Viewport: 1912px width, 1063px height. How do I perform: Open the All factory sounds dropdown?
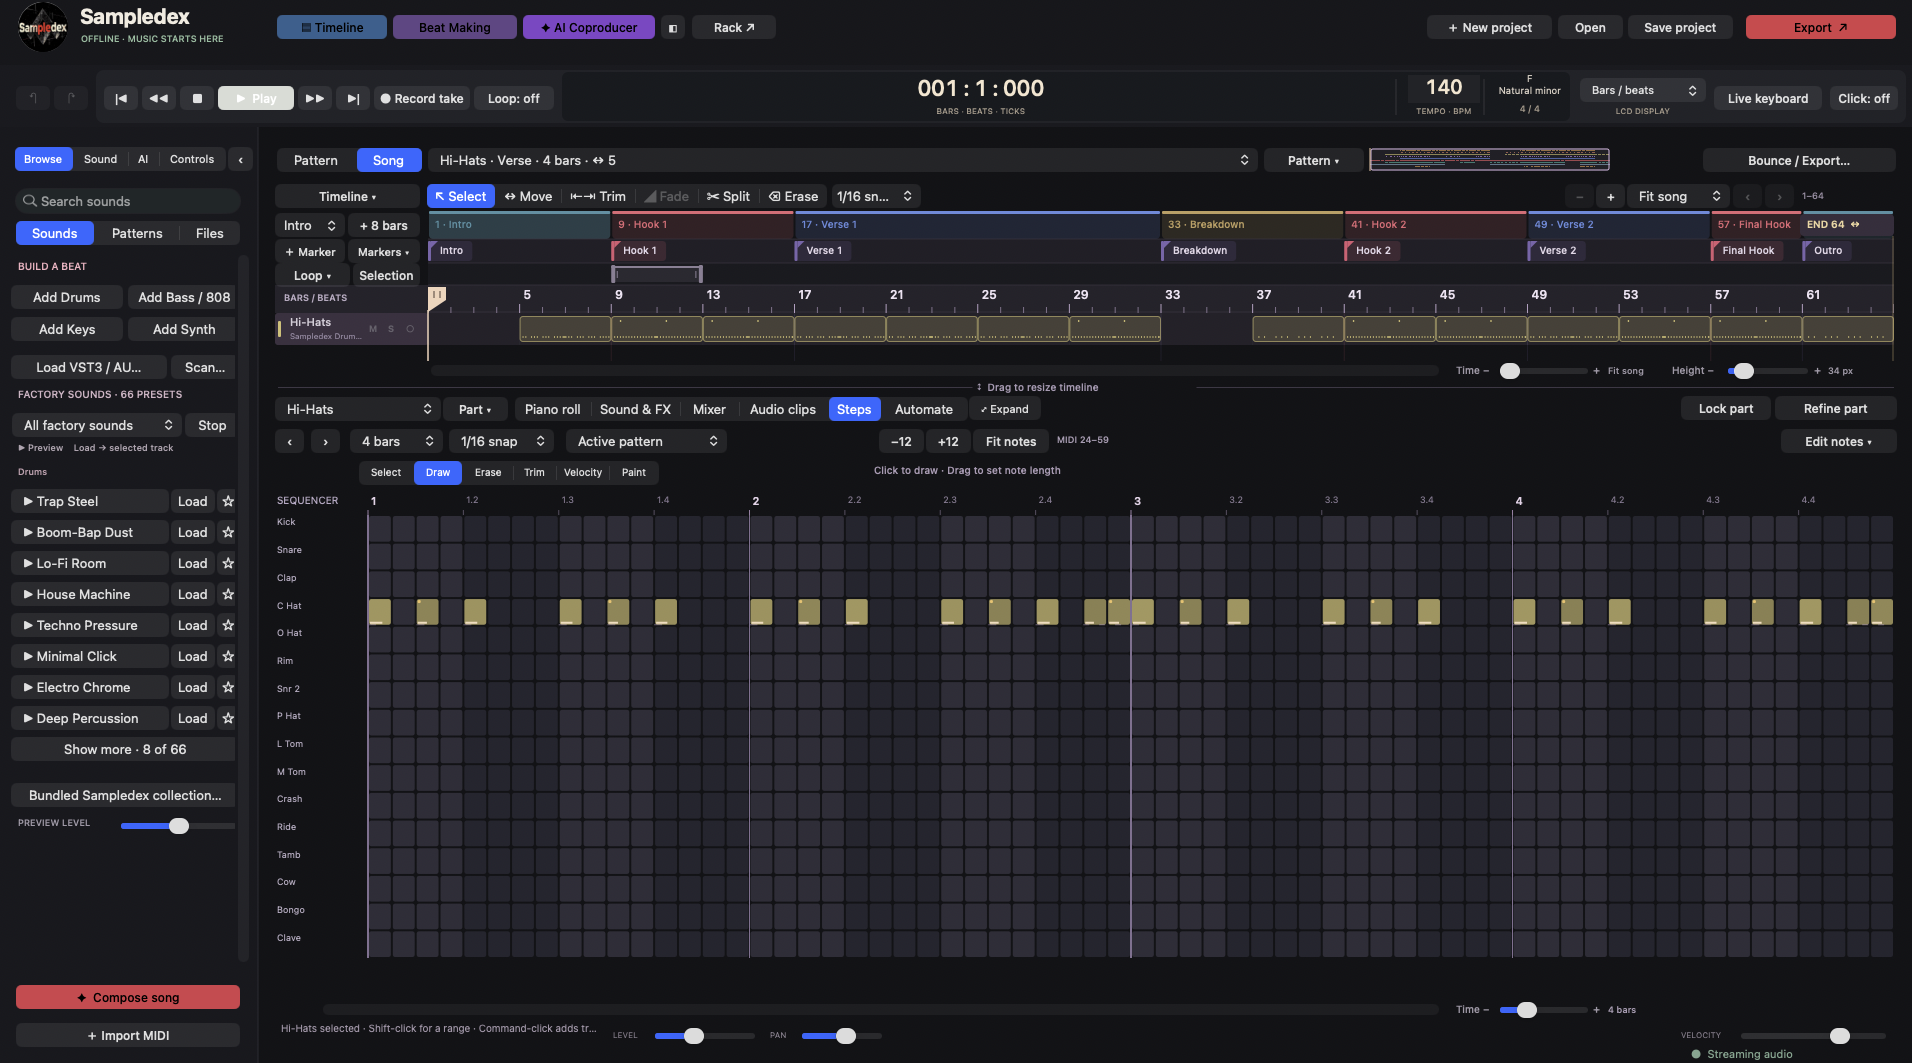98,425
